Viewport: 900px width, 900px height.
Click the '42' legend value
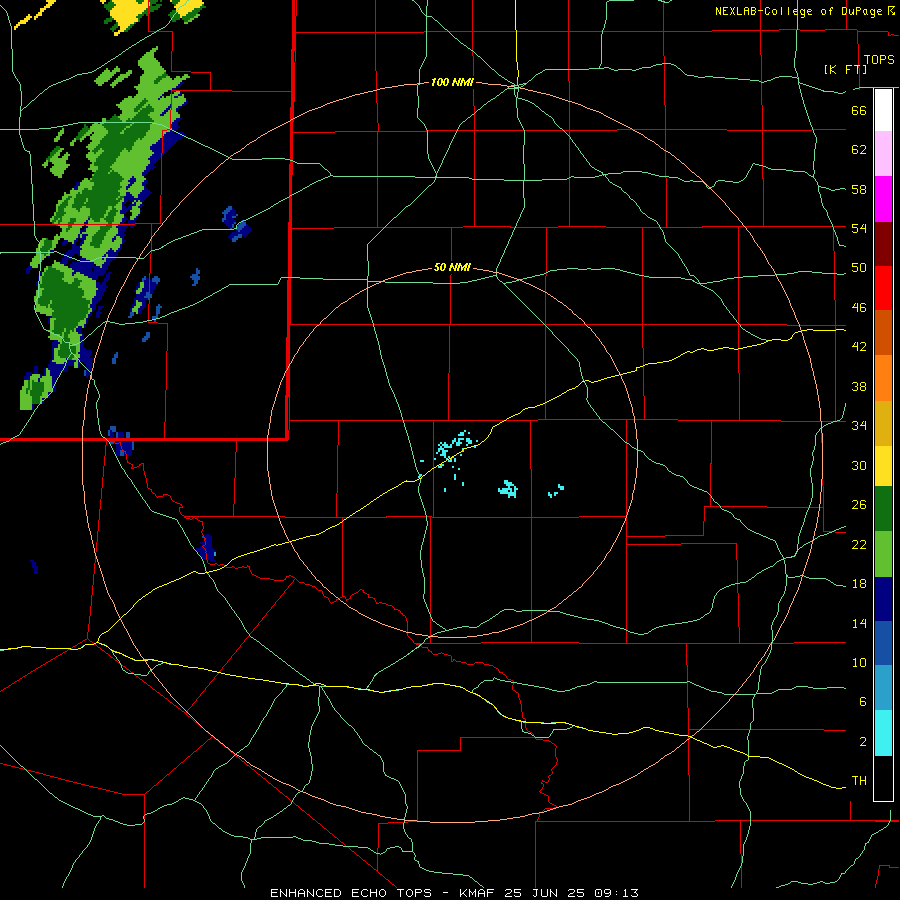pyautogui.click(x=859, y=347)
